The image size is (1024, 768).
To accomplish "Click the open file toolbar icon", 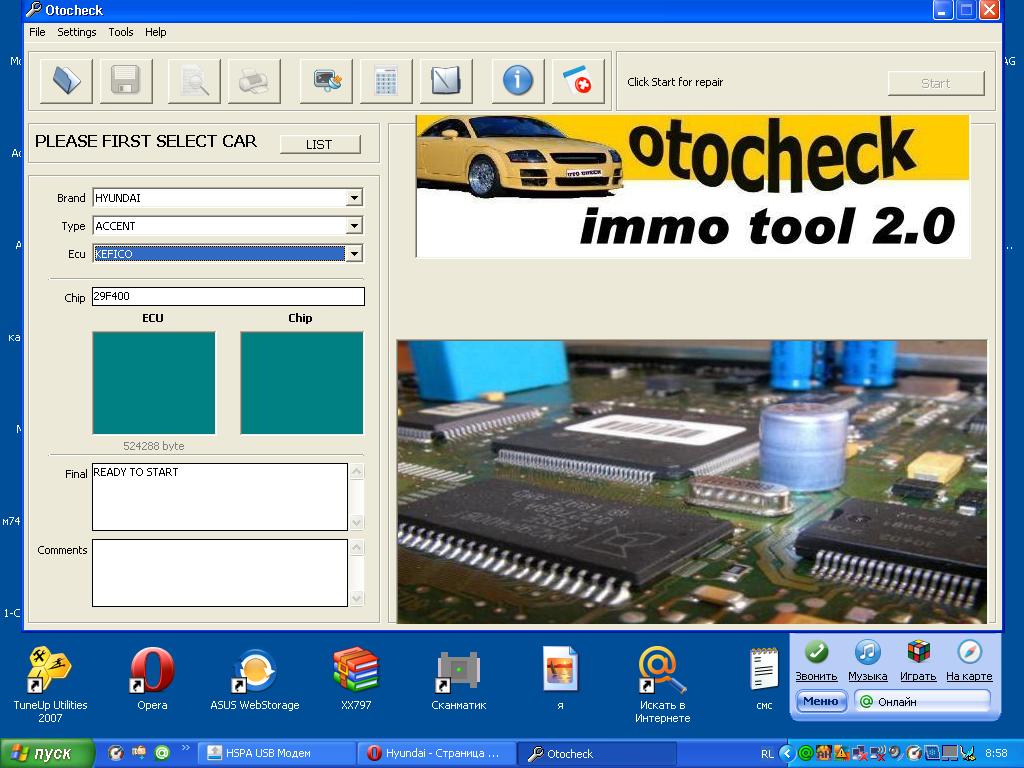I will (x=66, y=81).
